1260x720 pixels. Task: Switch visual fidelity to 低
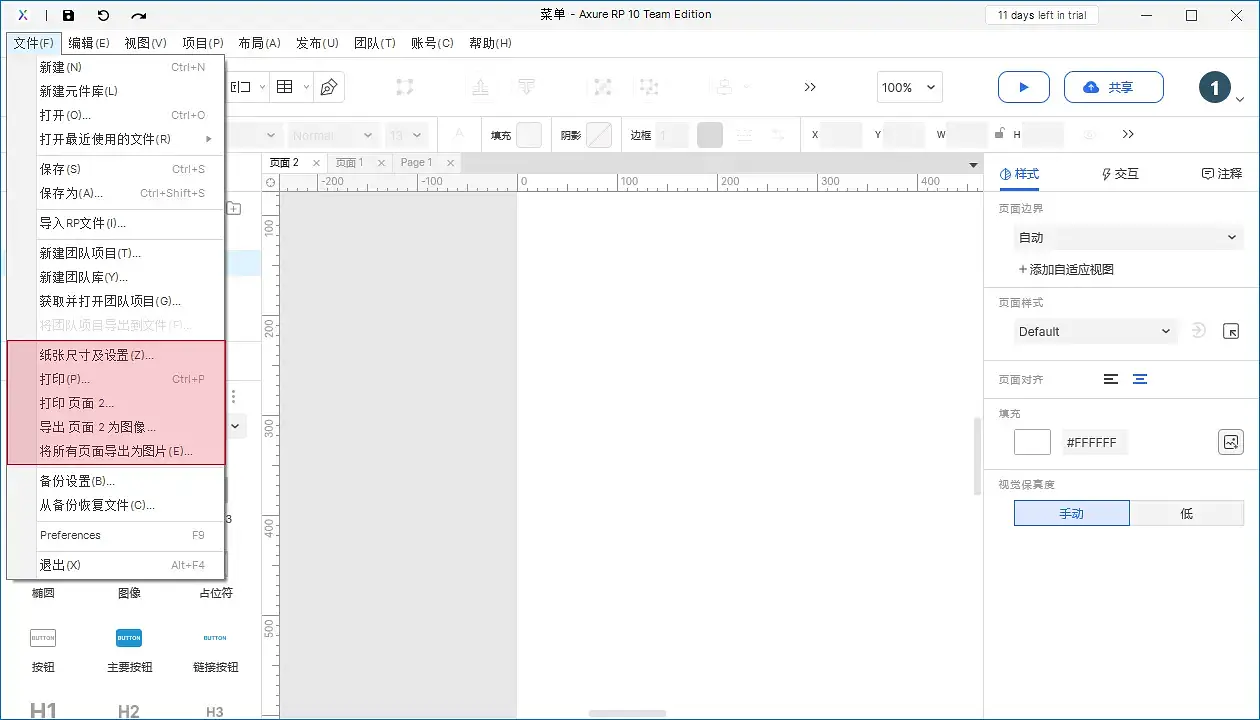click(x=1188, y=513)
